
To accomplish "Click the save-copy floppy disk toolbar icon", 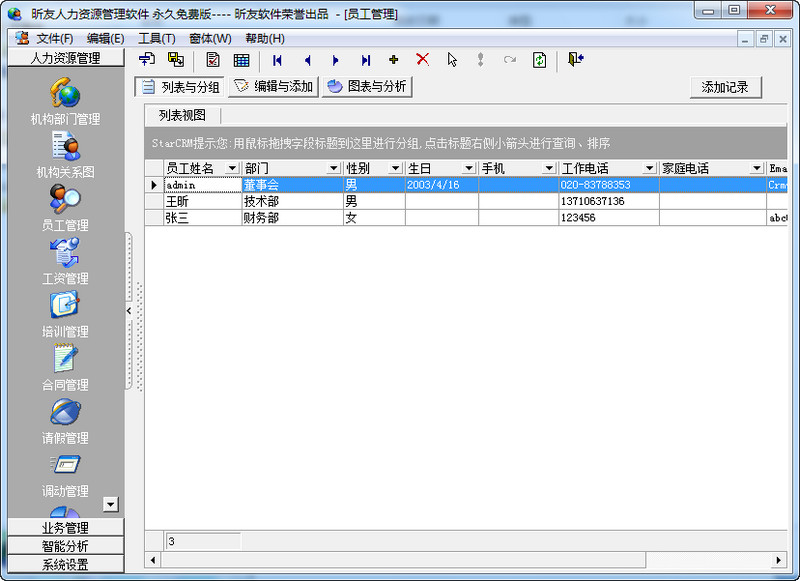I will point(176,60).
